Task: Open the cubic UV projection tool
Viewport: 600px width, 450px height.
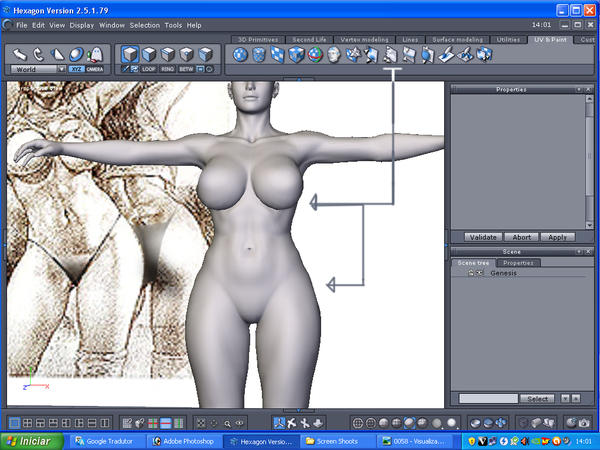Action: point(296,55)
